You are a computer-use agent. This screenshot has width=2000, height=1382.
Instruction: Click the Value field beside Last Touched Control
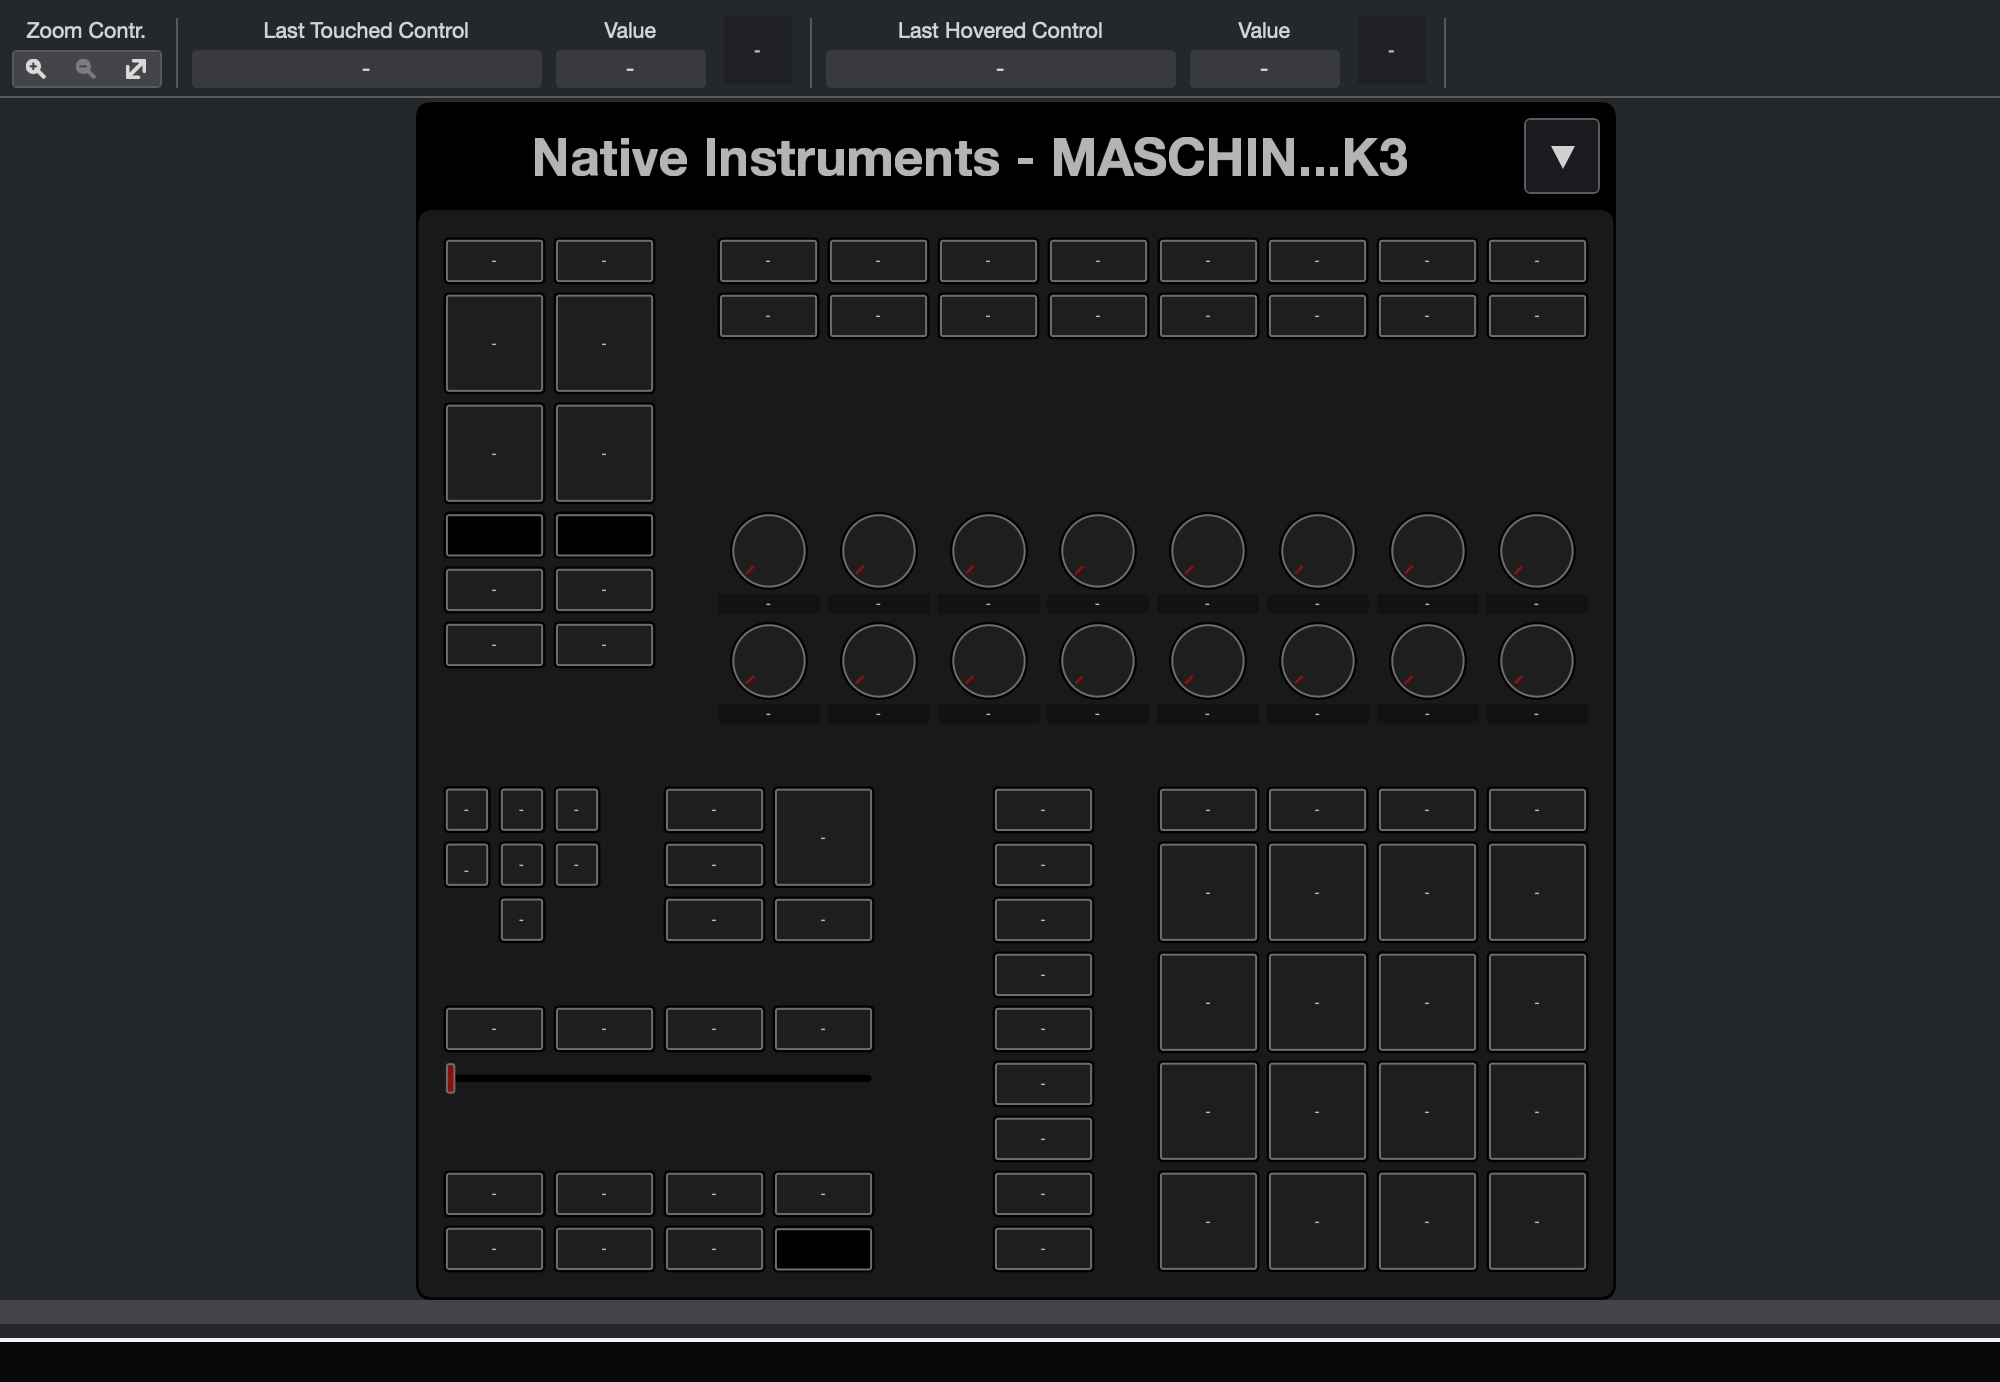pyautogui.click(x=630, y=69)
